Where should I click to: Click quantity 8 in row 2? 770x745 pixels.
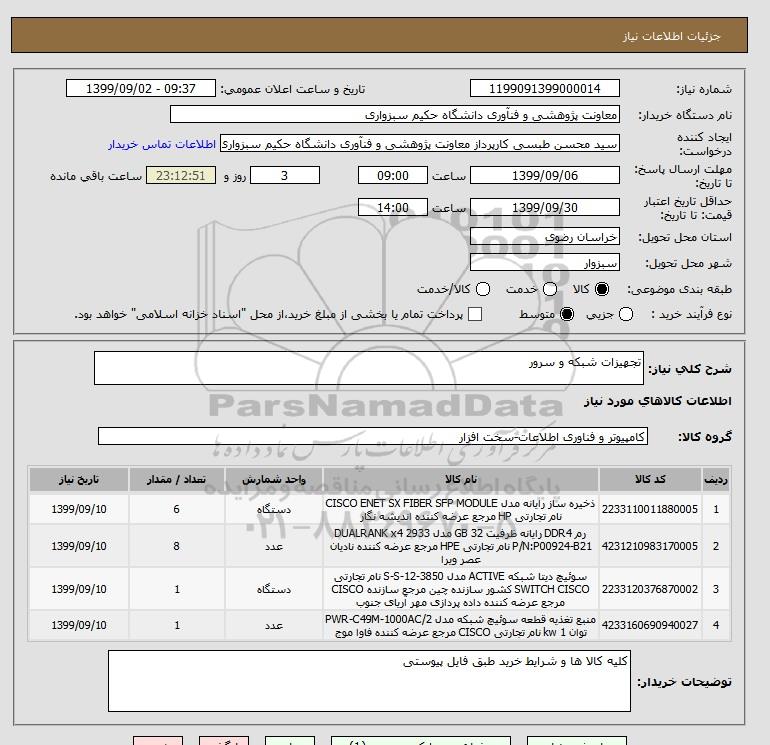[177, 547]
